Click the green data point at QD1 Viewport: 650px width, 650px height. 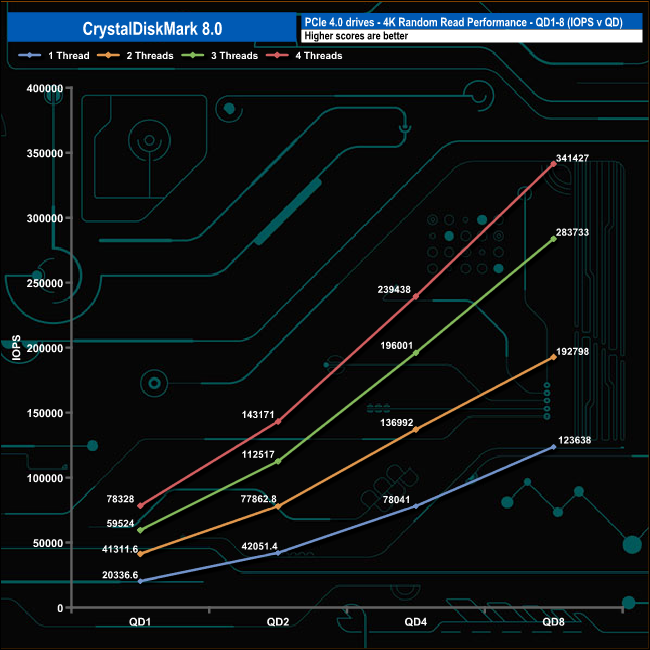(140, 531)
